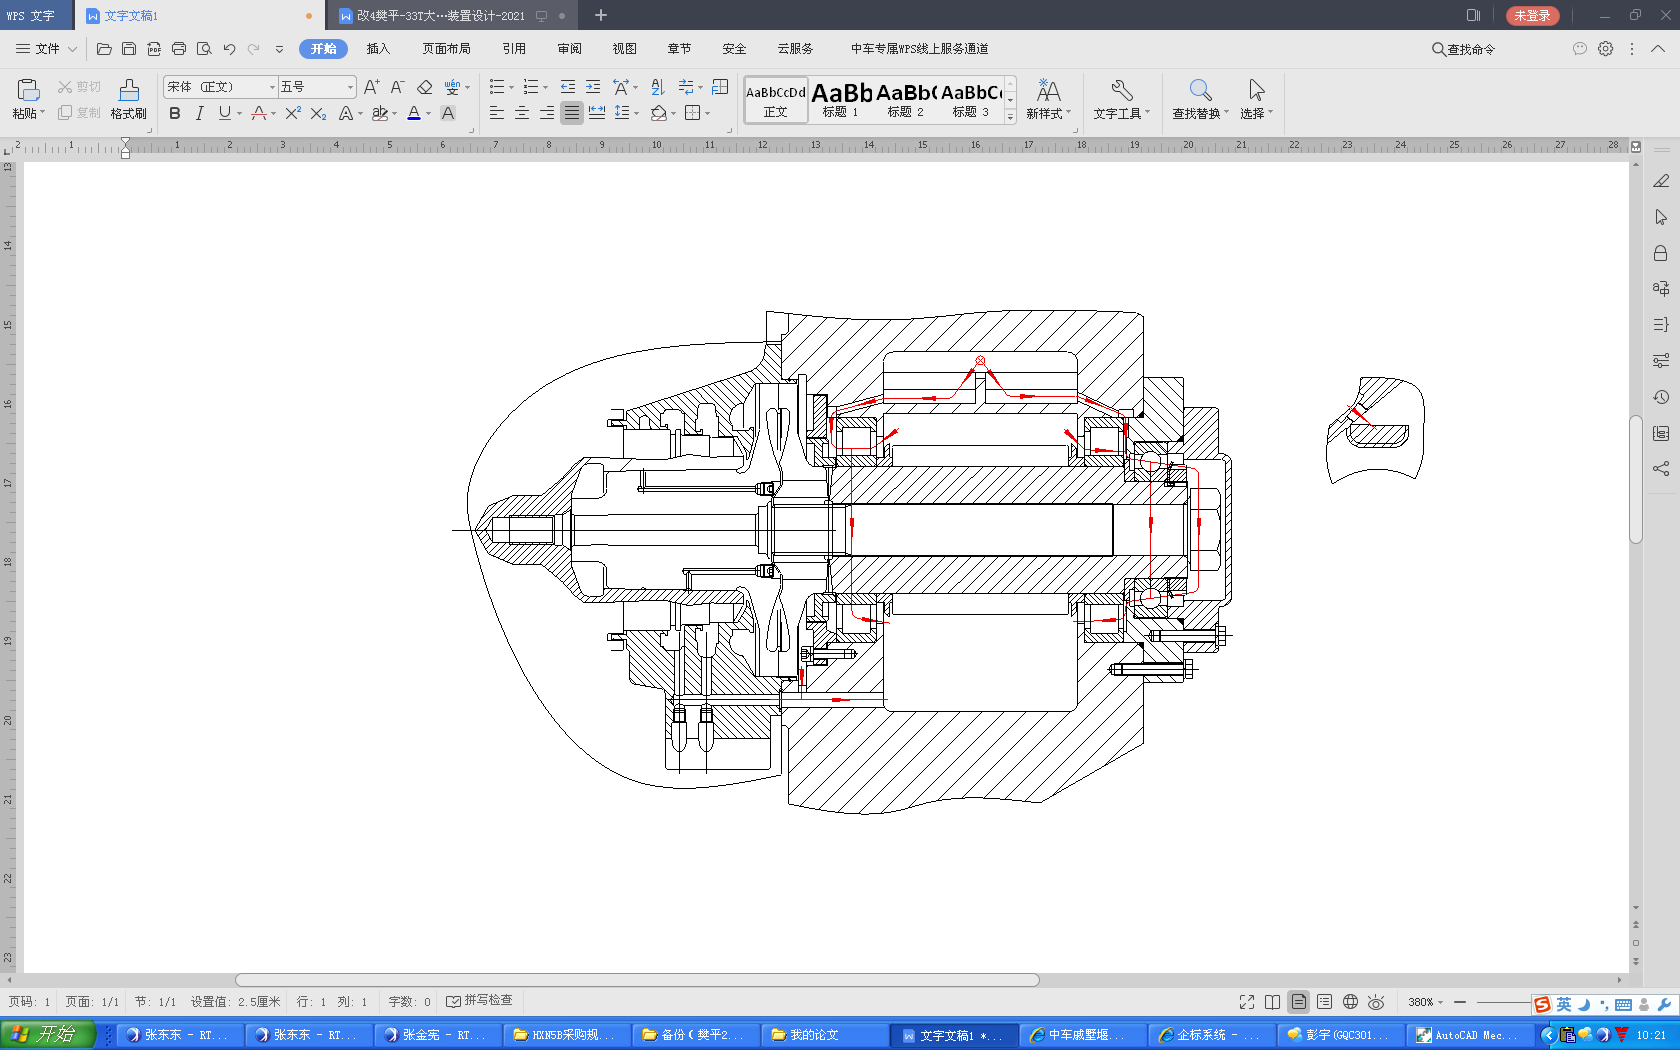This screenshot has height=1050, width=1680.
Task: Apply subscript formatting
Action: point(318,113)
